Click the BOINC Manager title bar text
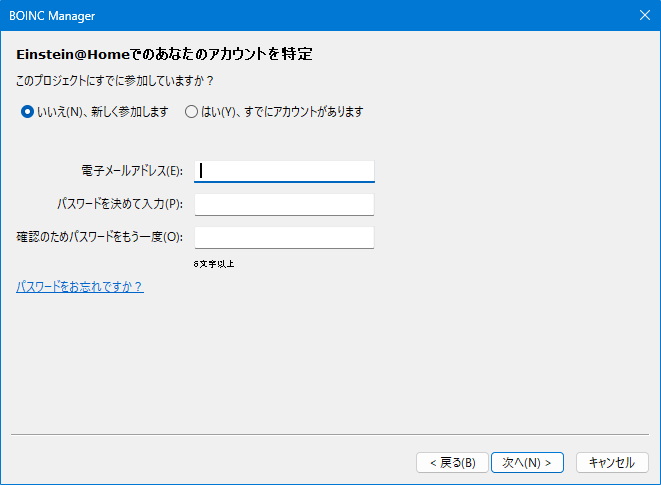 [x=54, y=16]
